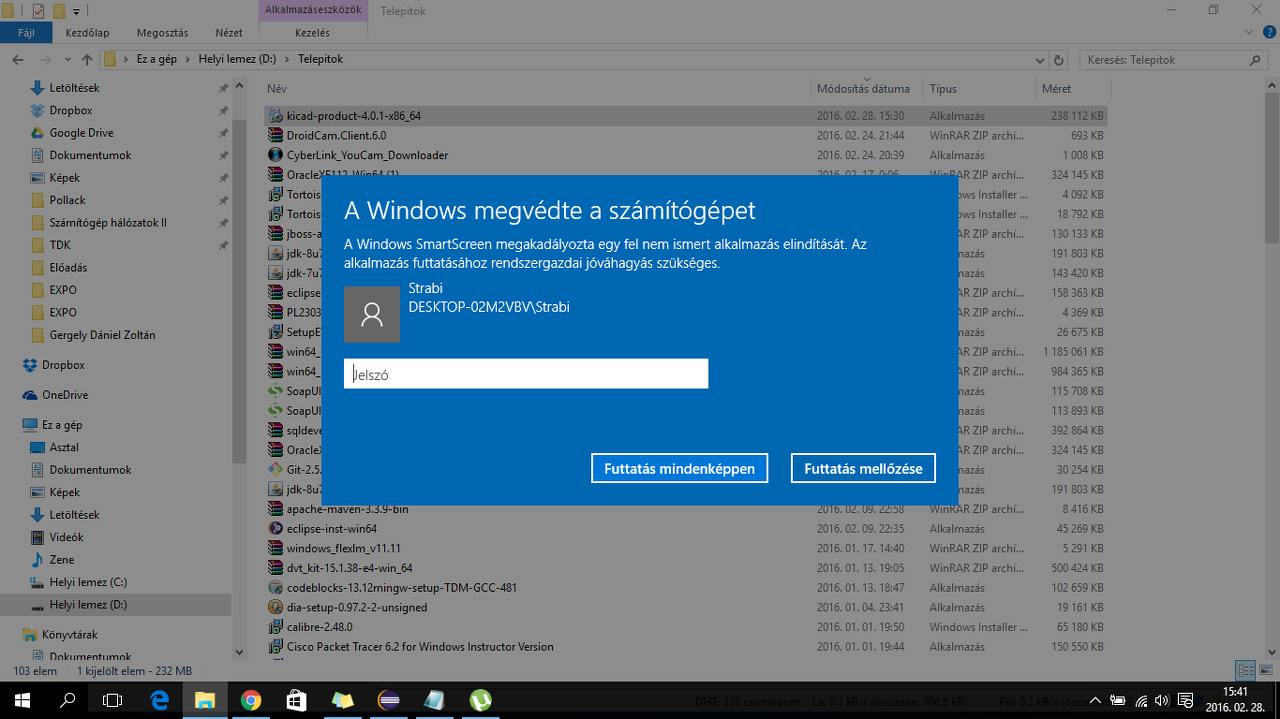Viewport: 1280px width, 719px height.
Task: Show hidden system tray icons
Action: pos(1094,700)
